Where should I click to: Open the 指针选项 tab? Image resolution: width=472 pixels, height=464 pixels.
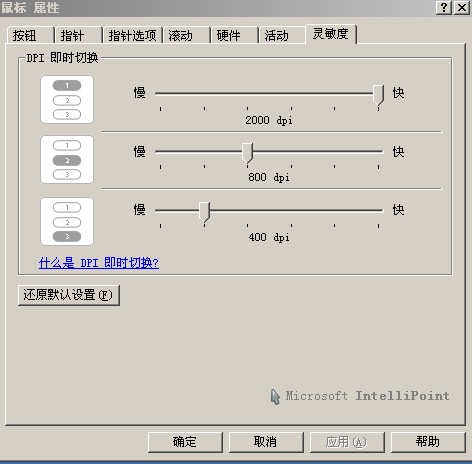(133, 35)
